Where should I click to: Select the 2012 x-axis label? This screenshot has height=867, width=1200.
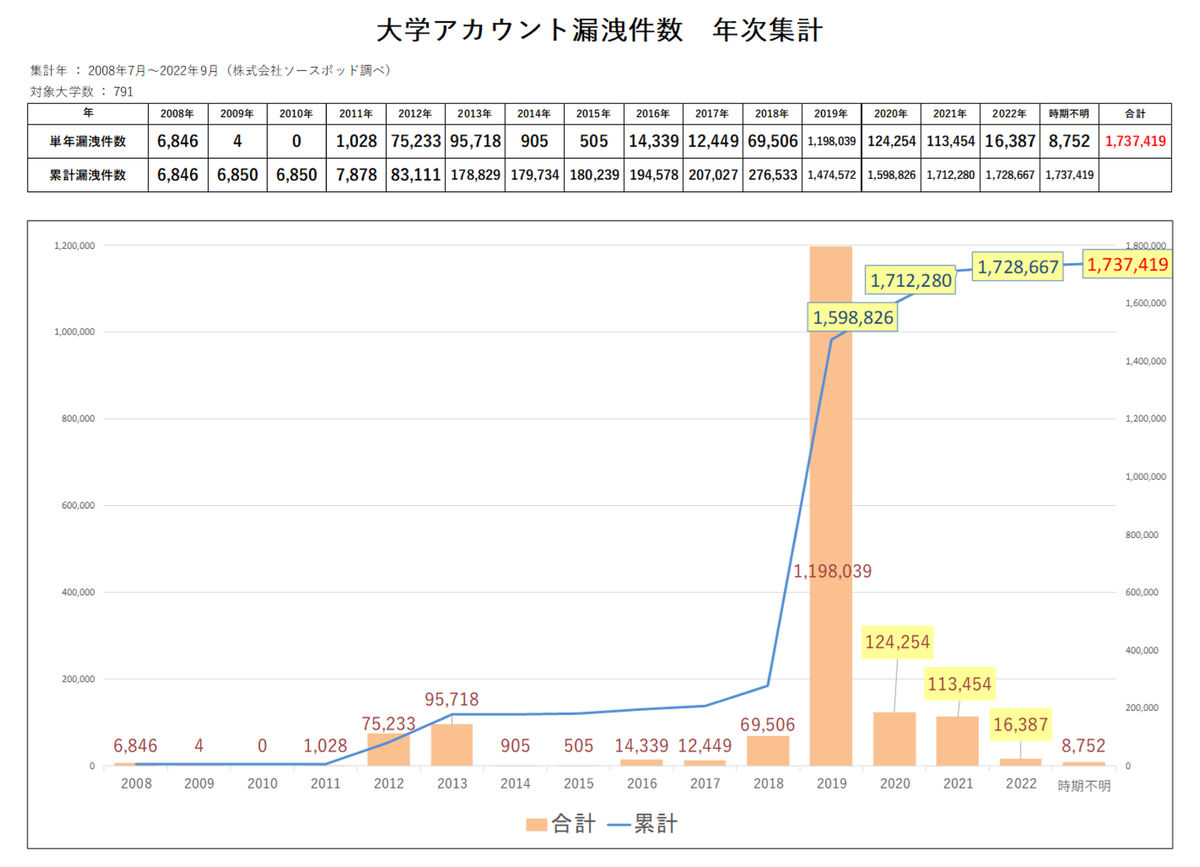pyautogui.click(x=389, y=786)
